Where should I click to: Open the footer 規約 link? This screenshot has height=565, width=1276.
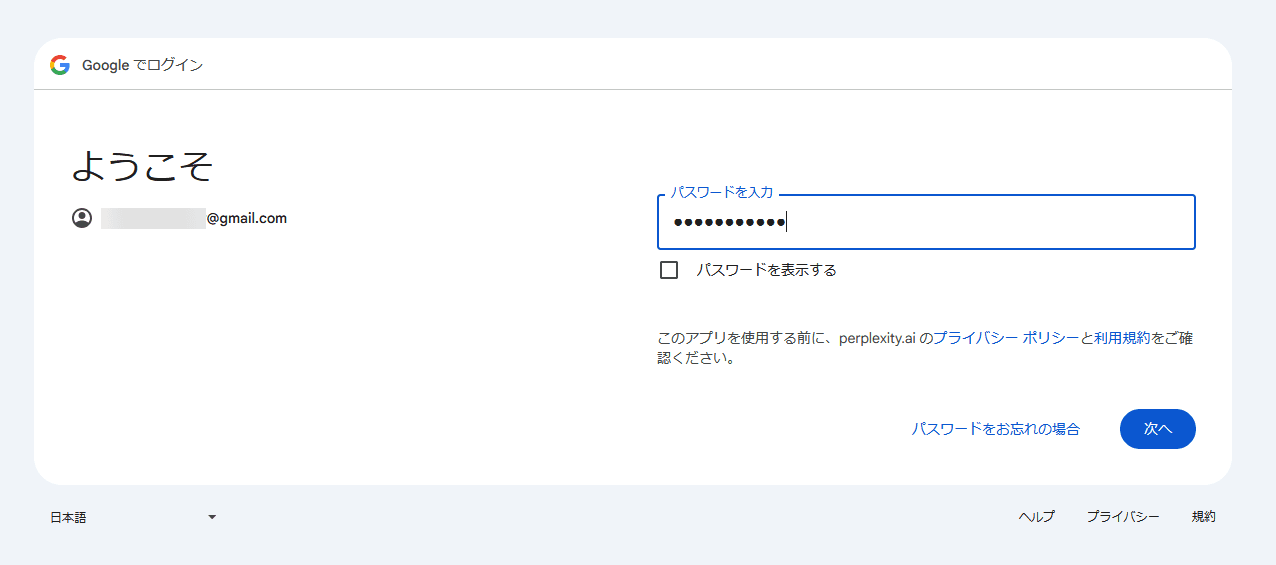1203,517
